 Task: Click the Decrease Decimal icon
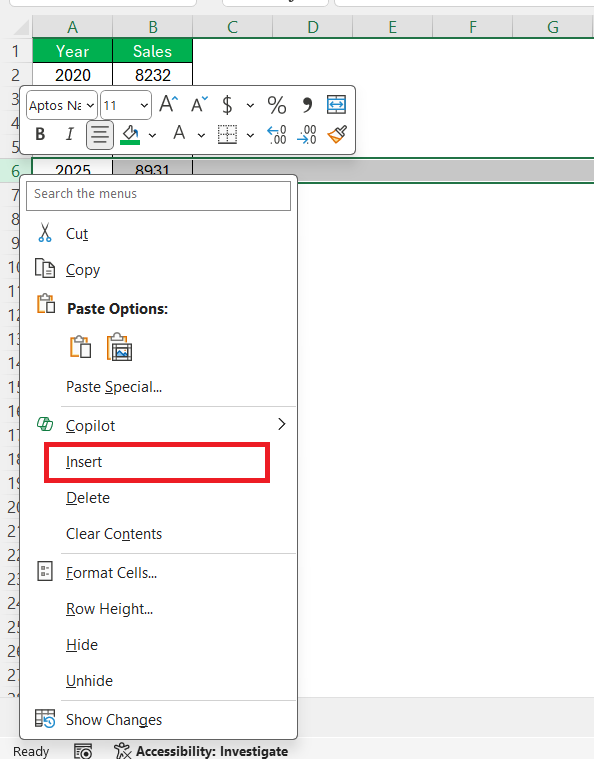point(307,135)
